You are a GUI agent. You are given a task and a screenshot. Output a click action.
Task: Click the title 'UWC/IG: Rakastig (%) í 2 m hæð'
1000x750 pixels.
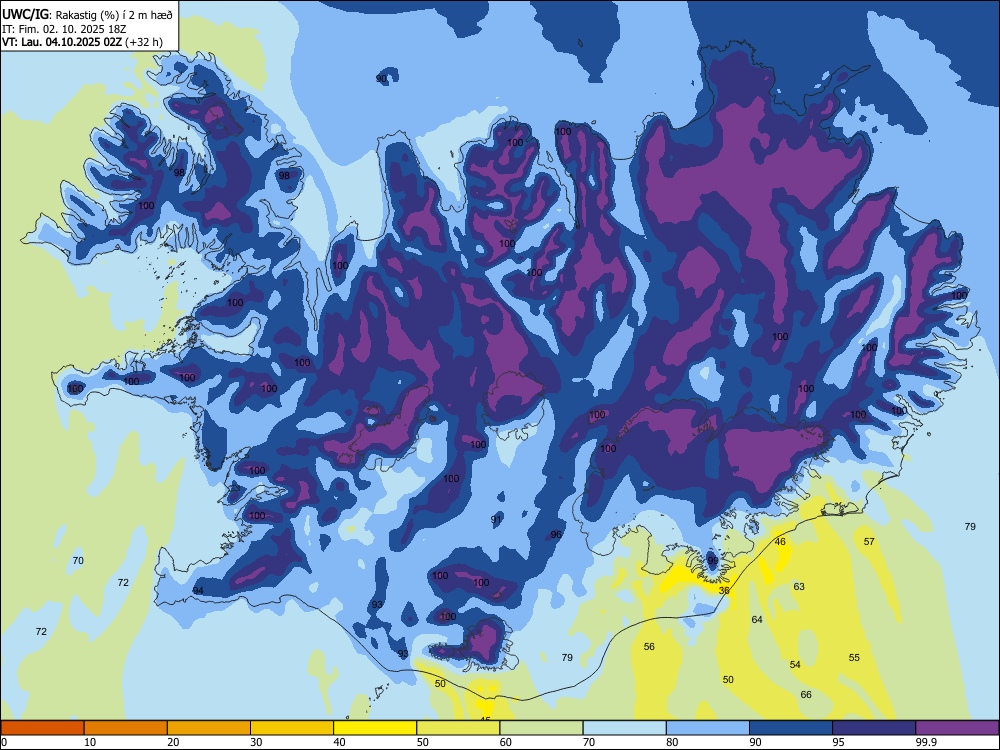point(87,13)
